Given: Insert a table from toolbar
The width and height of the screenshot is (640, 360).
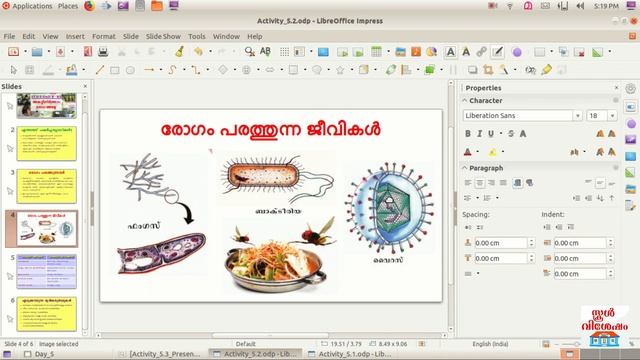Looking at the screenshot, I should coord(376,52).
